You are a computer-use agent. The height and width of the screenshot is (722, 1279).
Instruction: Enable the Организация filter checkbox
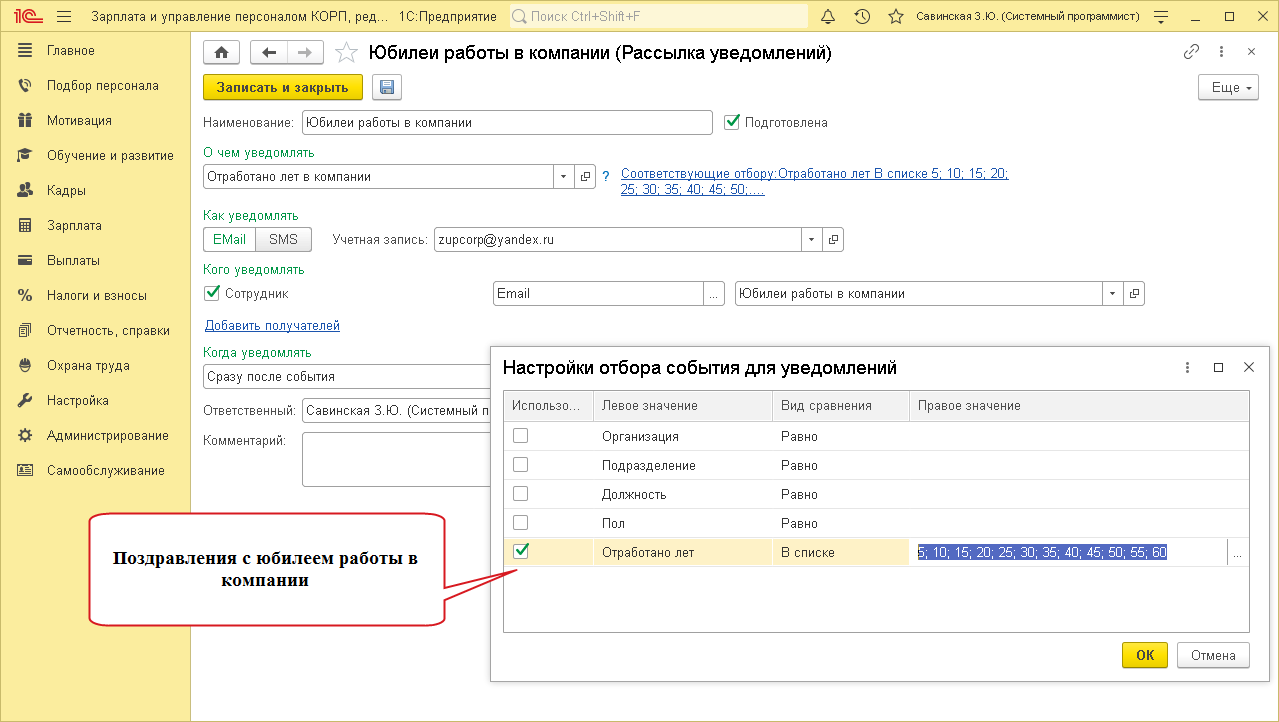click(x=520, y=436)
